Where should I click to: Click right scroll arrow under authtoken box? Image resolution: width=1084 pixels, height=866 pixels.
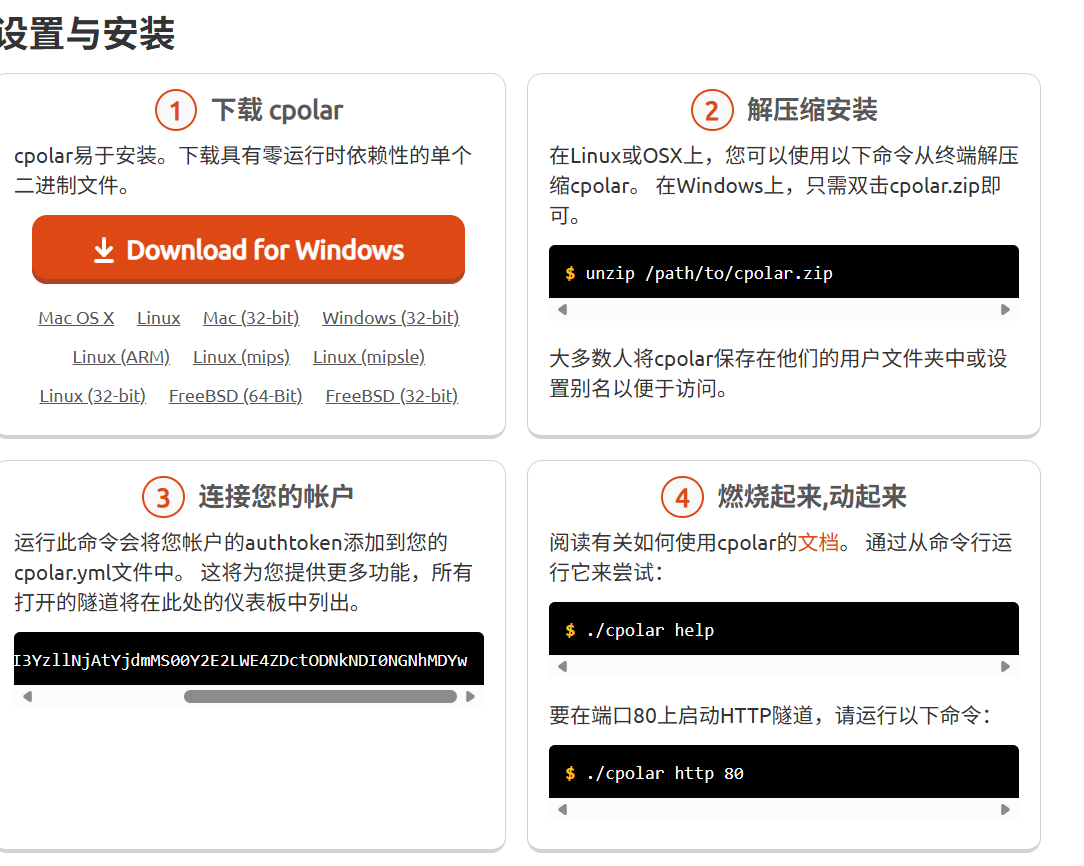click(x=471, y=697)
